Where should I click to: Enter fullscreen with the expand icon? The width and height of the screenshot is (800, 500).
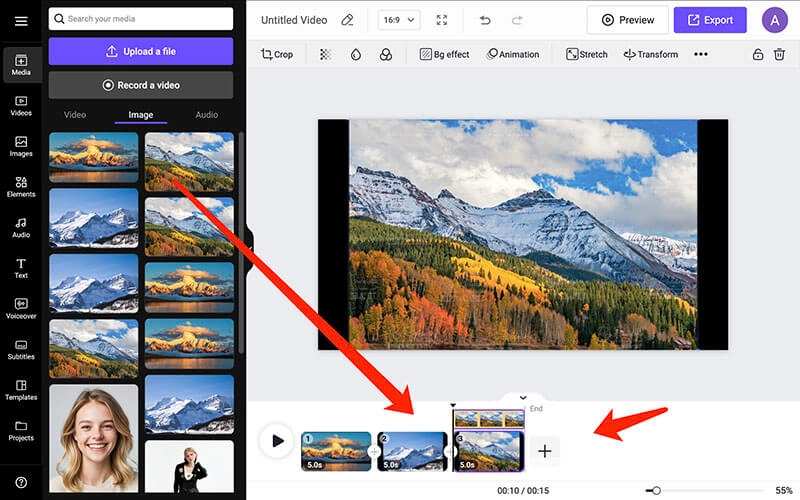442,20
